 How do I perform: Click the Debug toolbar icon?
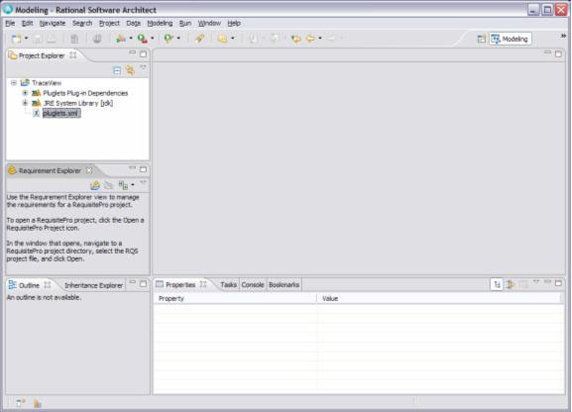pos(121,38)
